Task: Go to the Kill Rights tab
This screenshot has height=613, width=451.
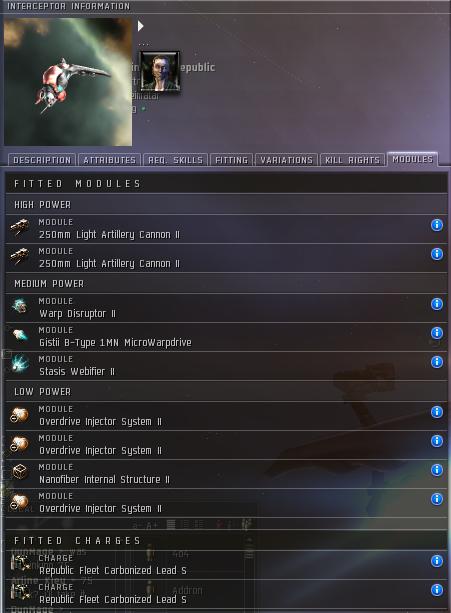Action: tap(353, 160)
